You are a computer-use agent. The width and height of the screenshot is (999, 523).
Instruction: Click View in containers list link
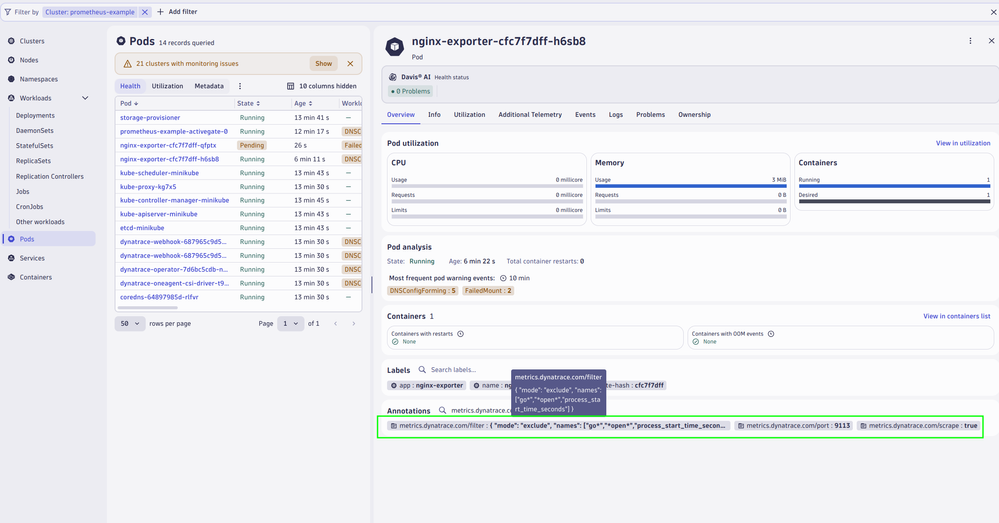(x=956, y=316)
